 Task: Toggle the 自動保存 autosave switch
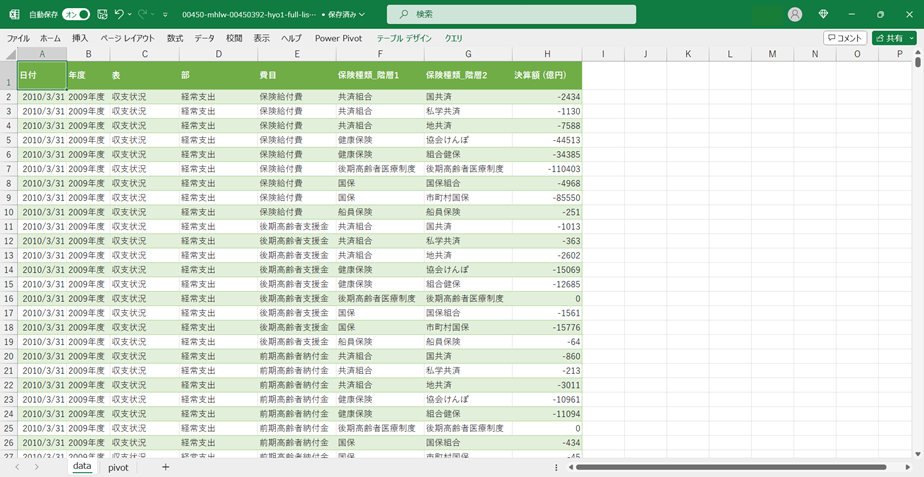tap(76, 15)
